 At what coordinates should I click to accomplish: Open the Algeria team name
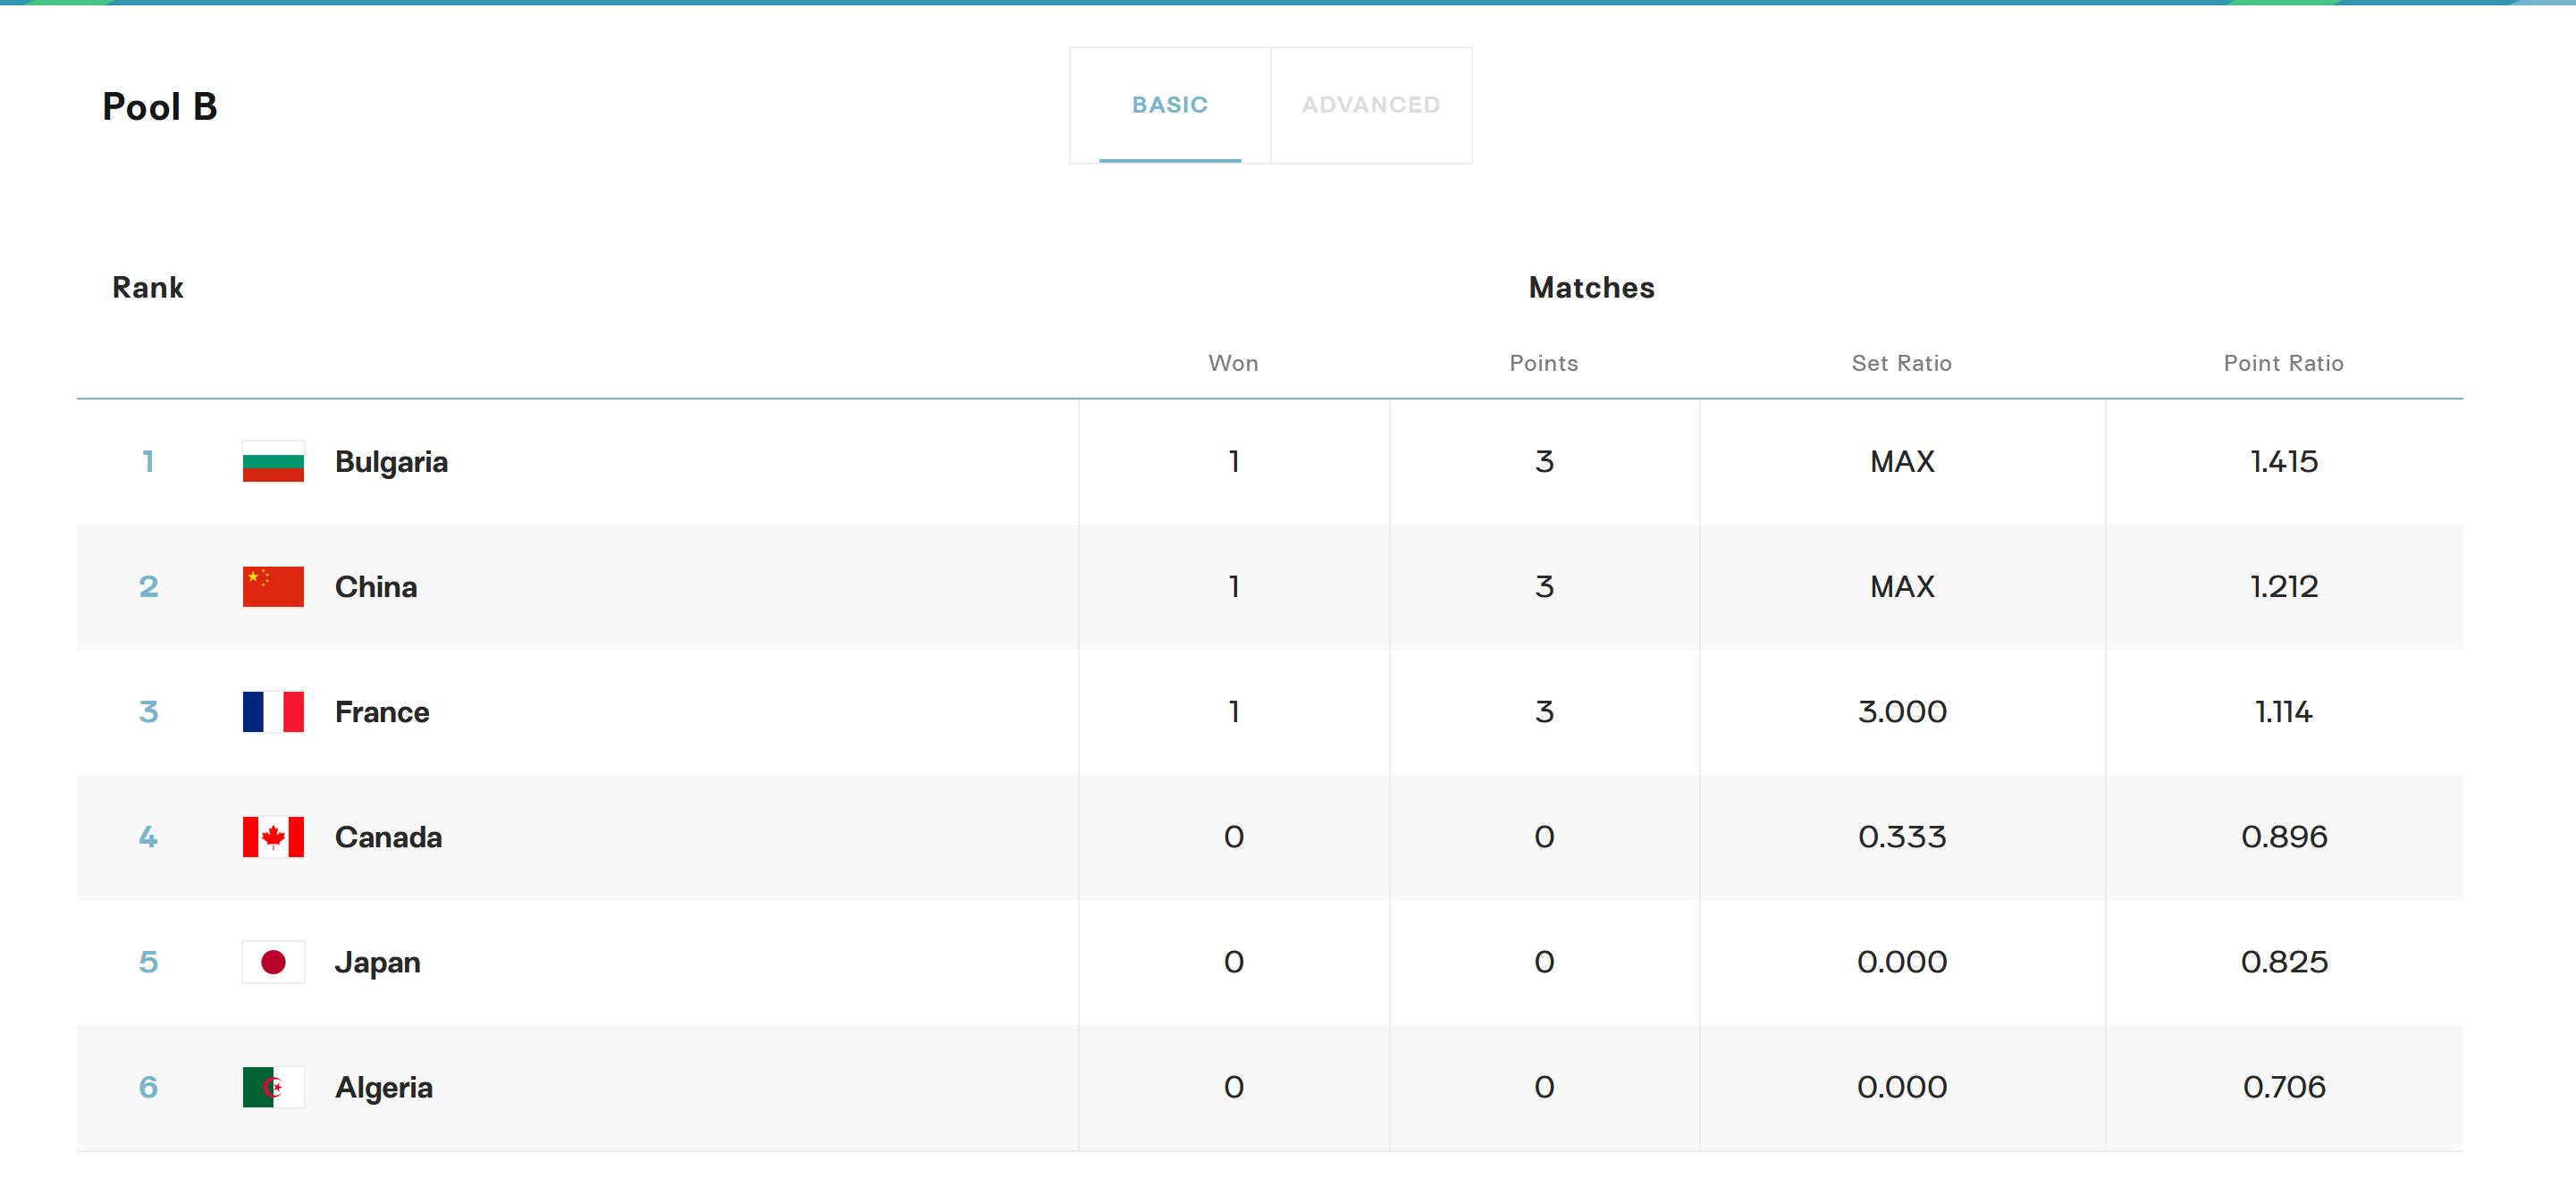(384, 1087)
